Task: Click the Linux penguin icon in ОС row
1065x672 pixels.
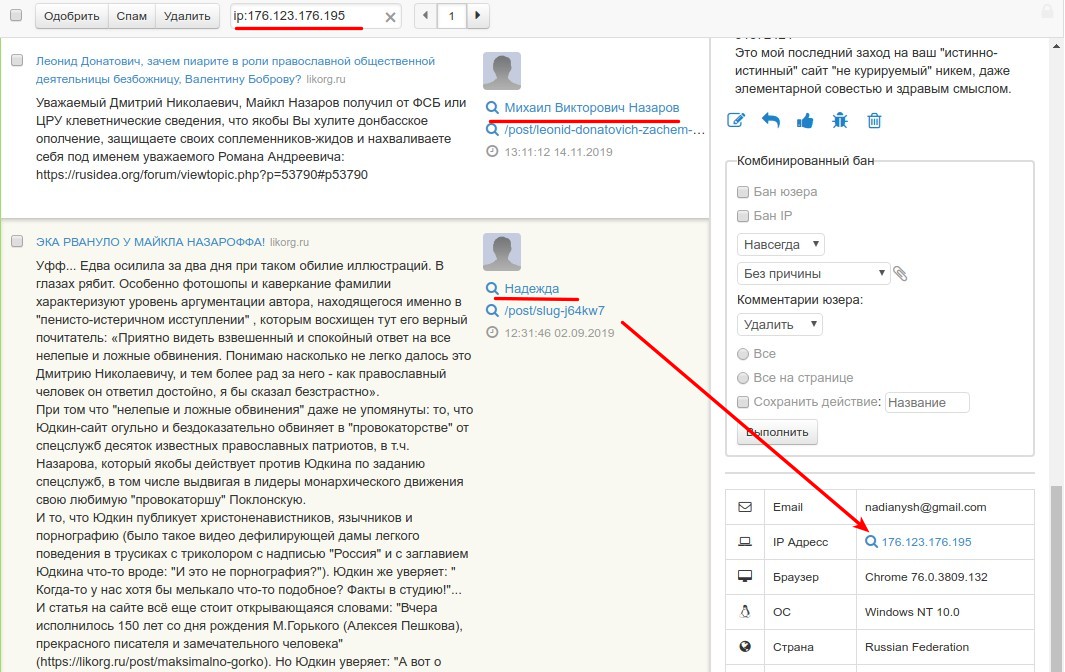Action: pos(745,612)
